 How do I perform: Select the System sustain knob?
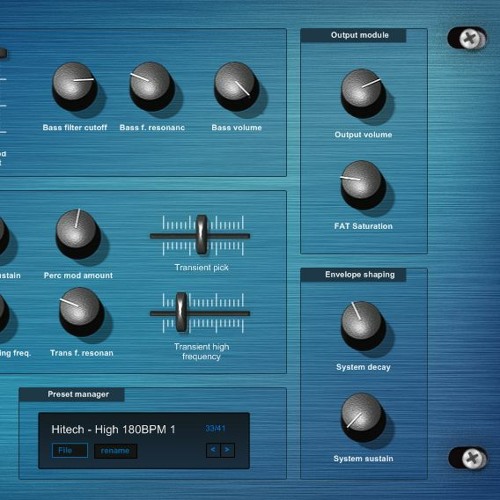tap(363, 417)
